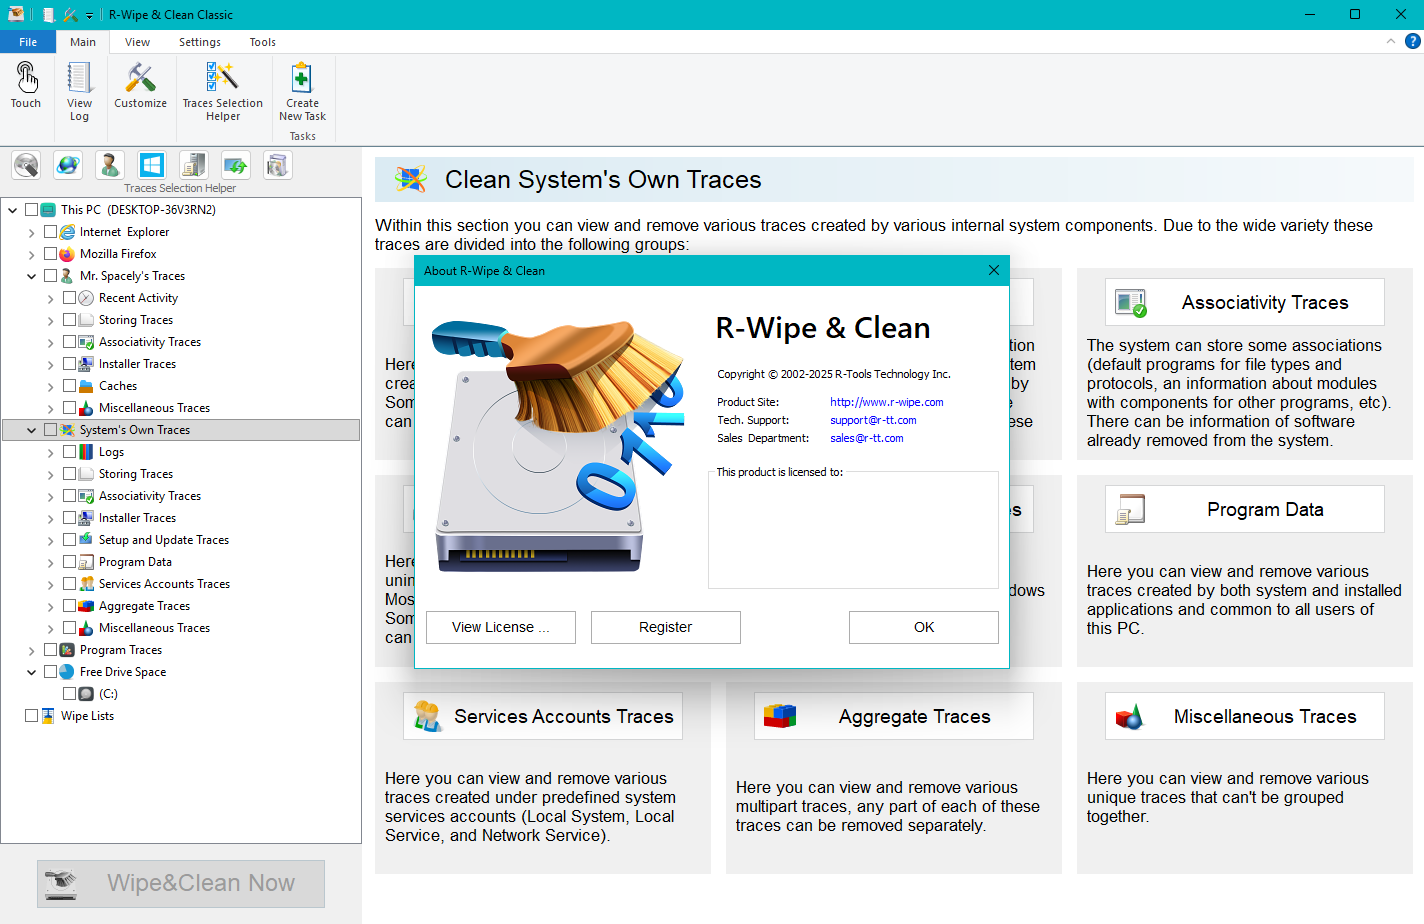
Task: Click the Services Accounts Traces tree icon
Action: point(86,584)
